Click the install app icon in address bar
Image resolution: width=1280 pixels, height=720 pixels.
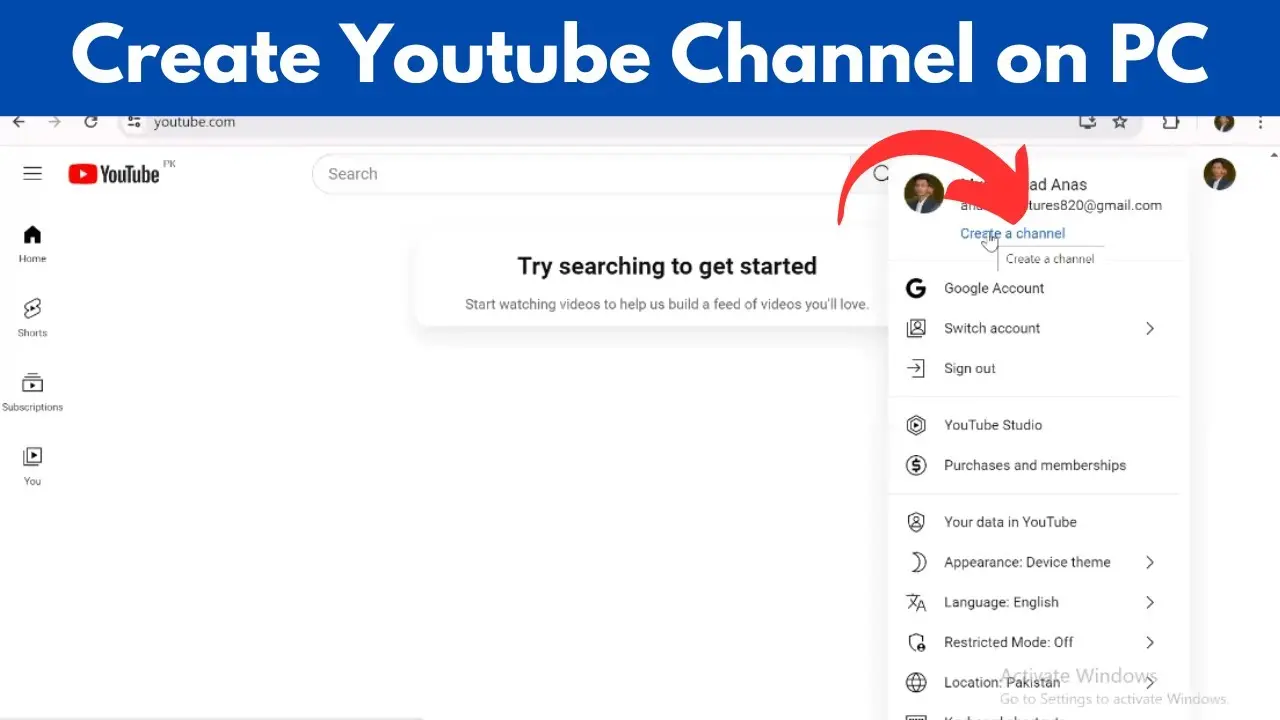(1088, 122)
